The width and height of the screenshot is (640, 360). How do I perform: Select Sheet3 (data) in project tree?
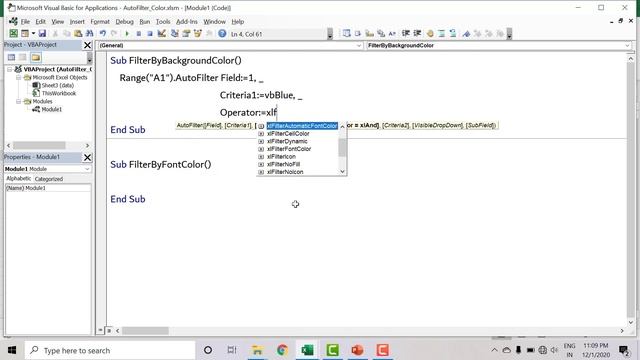58,85
